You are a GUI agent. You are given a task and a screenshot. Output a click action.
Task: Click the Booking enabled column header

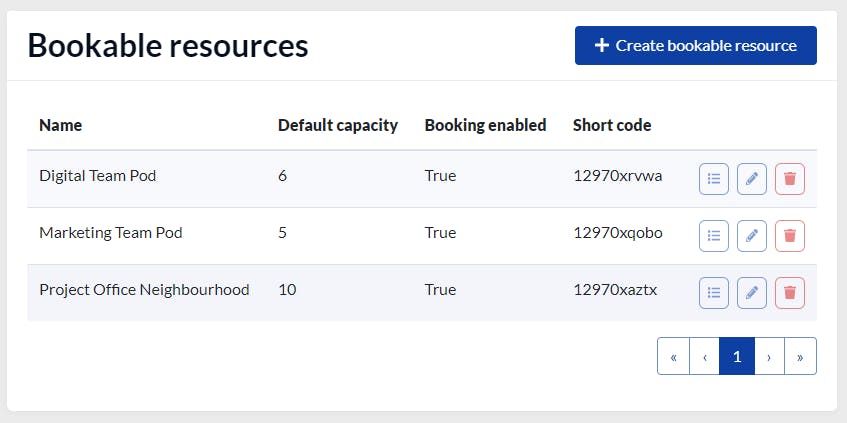485,126
